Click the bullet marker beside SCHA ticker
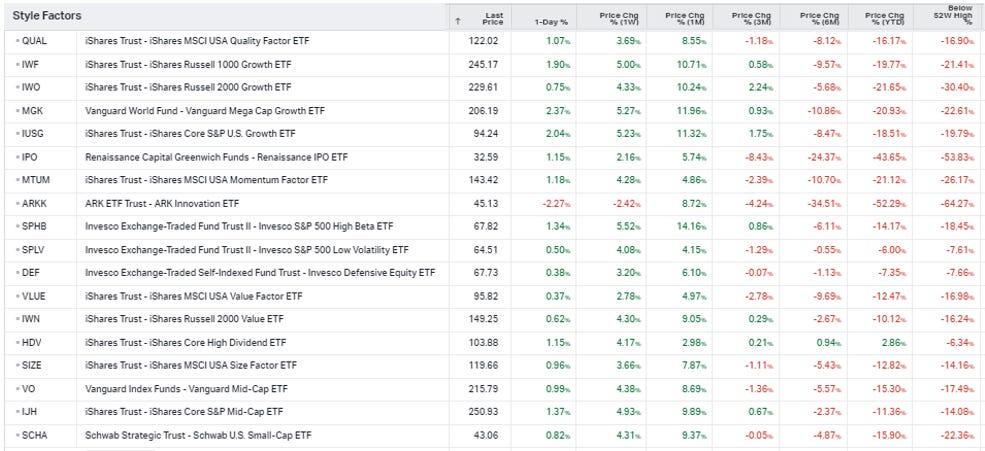 (18, 435)
